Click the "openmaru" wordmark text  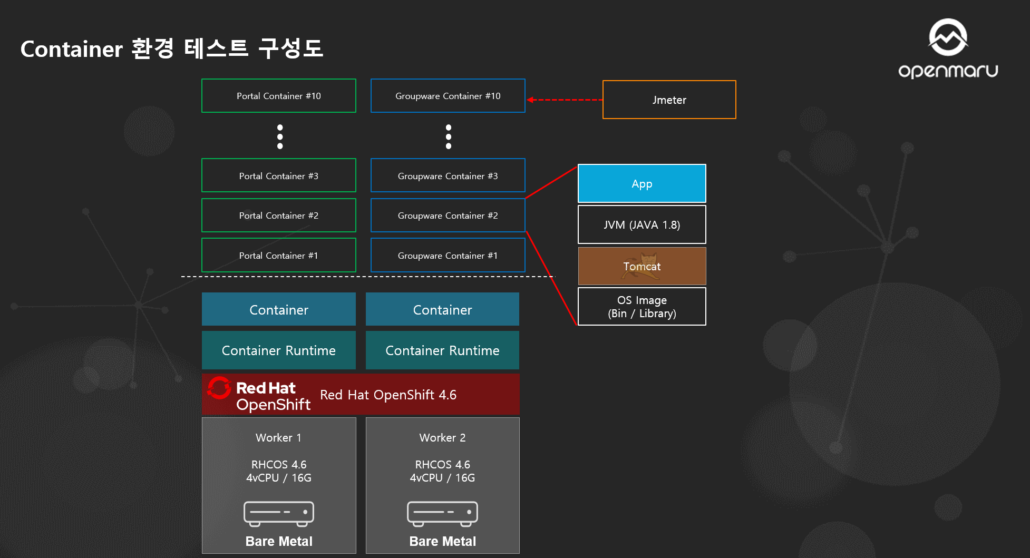(x=948, y=70)
